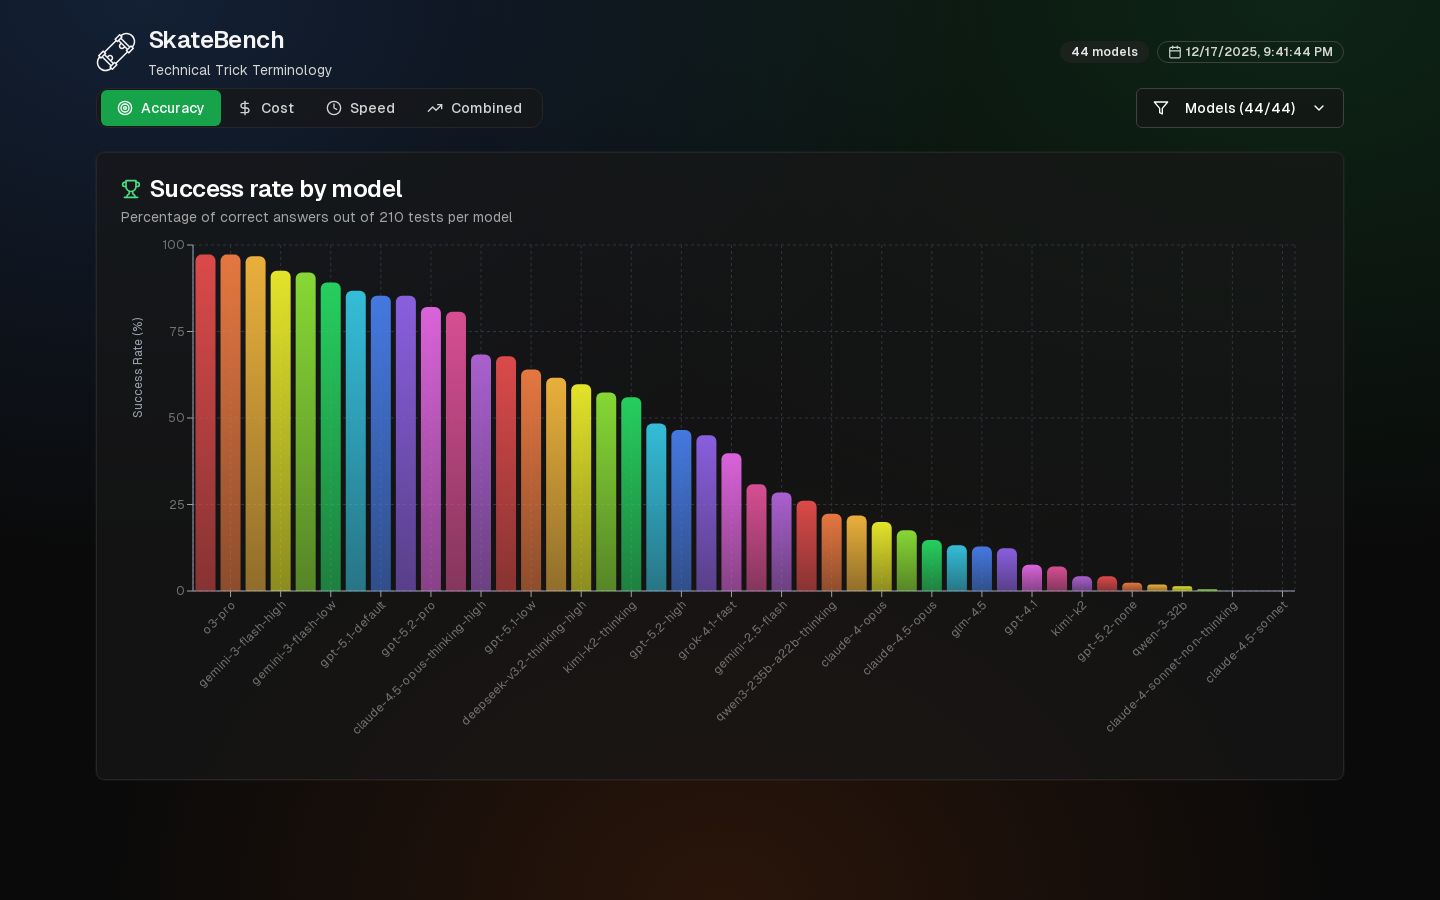Click the filter funnel icon beside Models
Screen dimensions: 1440x900
1161,108
